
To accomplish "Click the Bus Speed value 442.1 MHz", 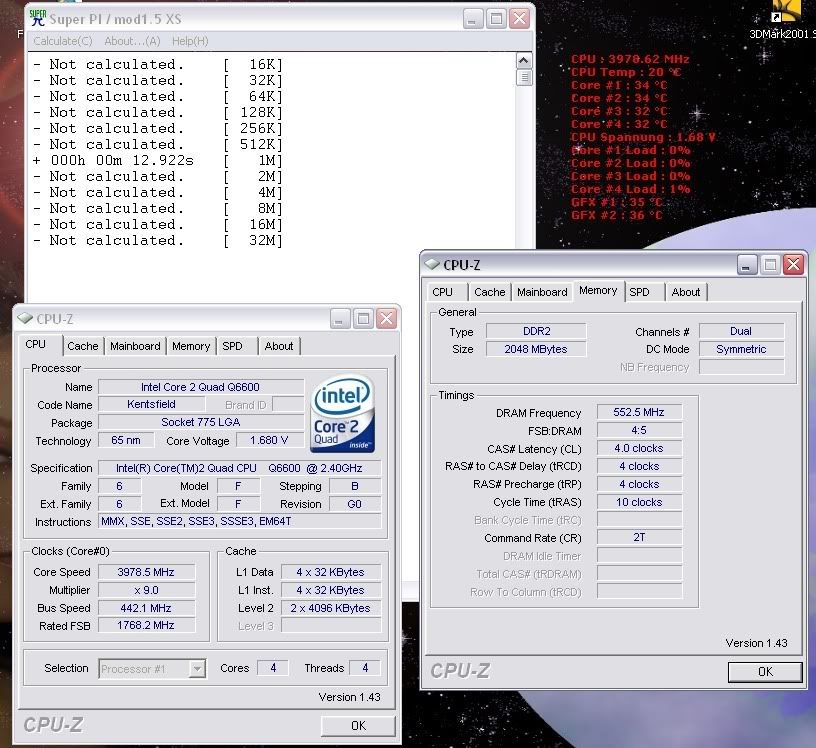I will [x=146, y=607].
